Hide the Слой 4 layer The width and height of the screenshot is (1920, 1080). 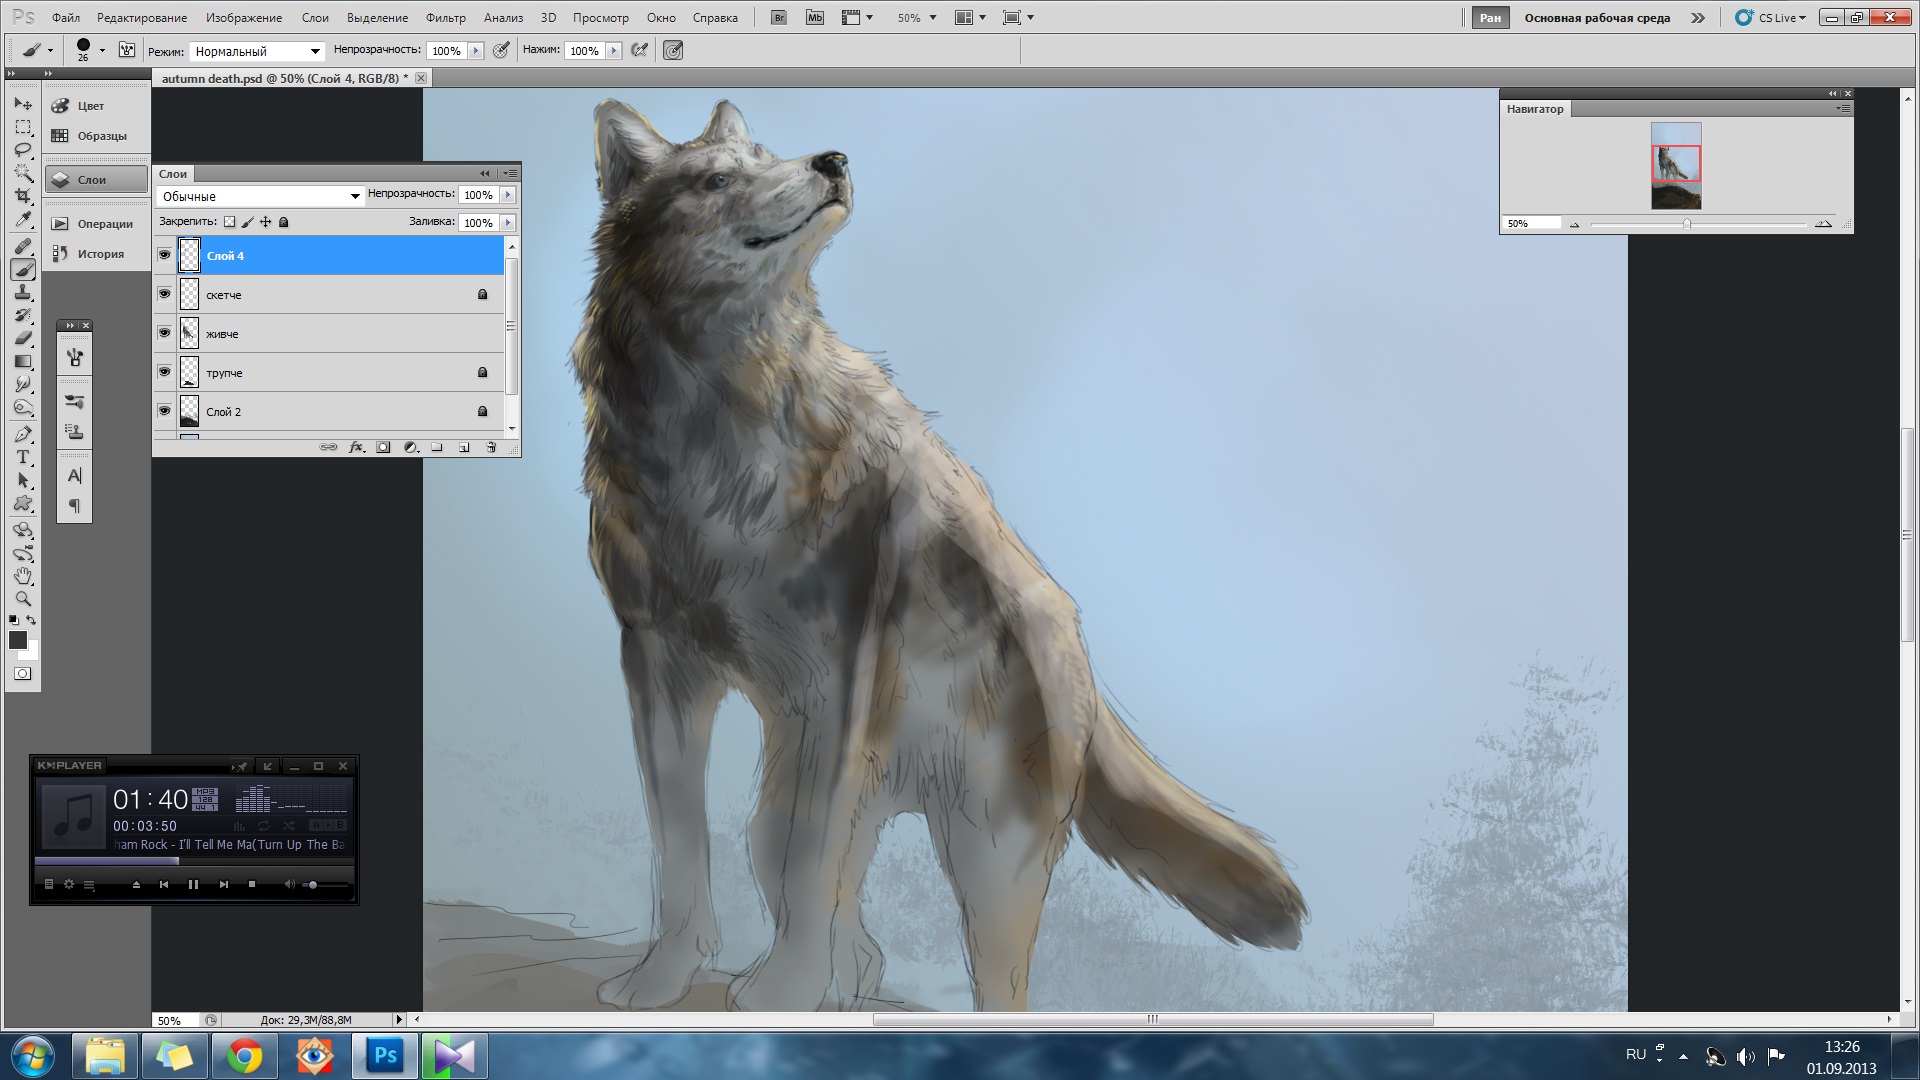(x=164, y=255)
